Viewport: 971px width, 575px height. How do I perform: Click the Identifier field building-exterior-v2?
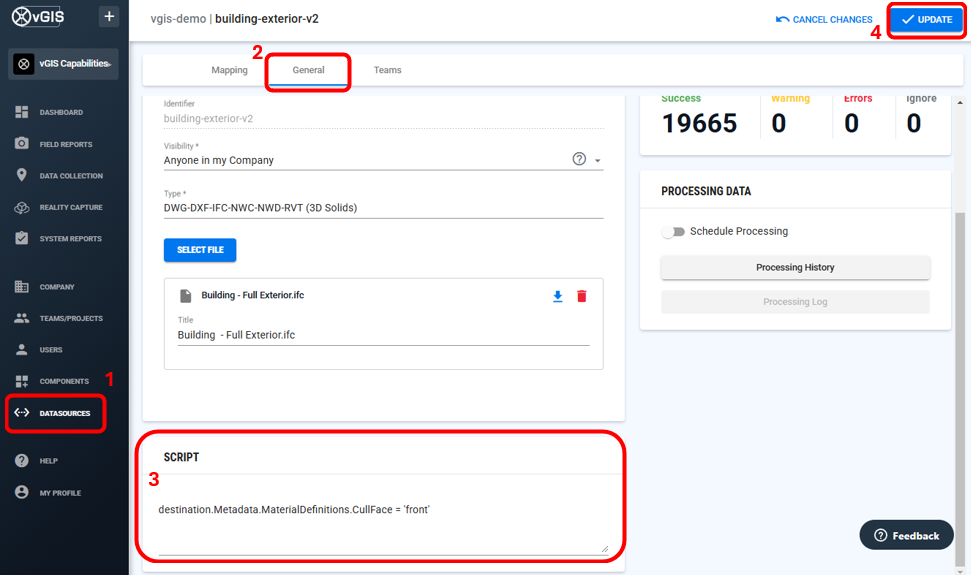coord(383,118)
